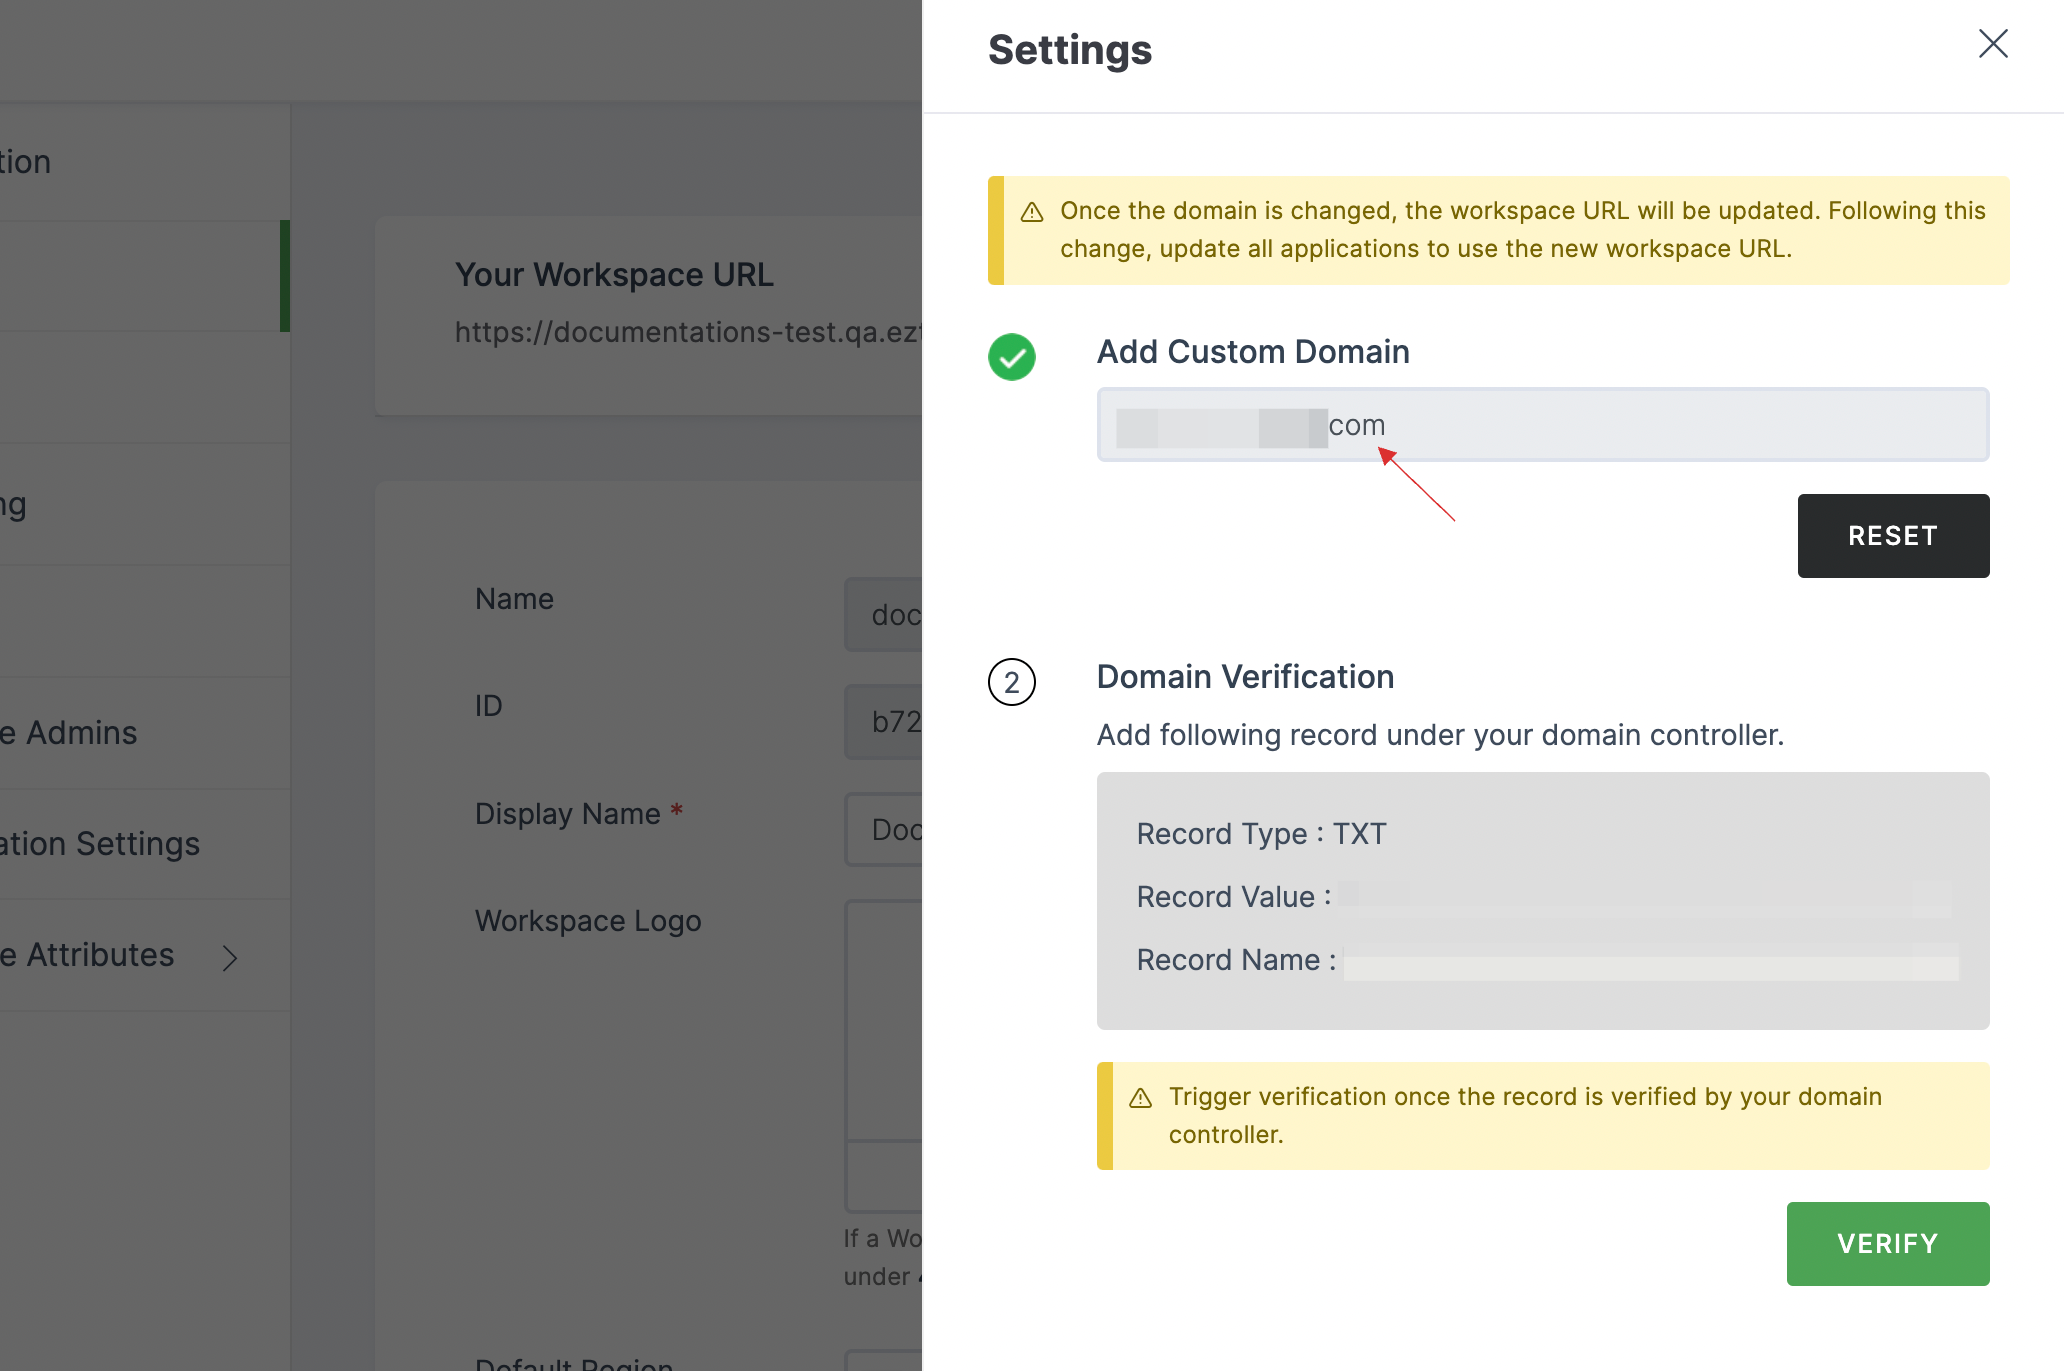This screenshot has height=1371, width=2064.
Task: Click the Record Type TXT label icon
Action: (x=1261, y=831)
